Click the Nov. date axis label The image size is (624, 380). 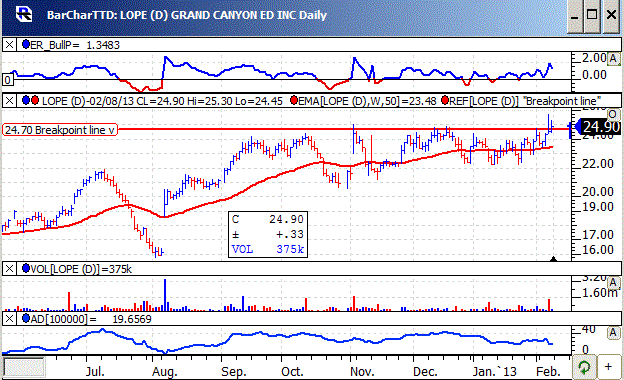(362, 372)
